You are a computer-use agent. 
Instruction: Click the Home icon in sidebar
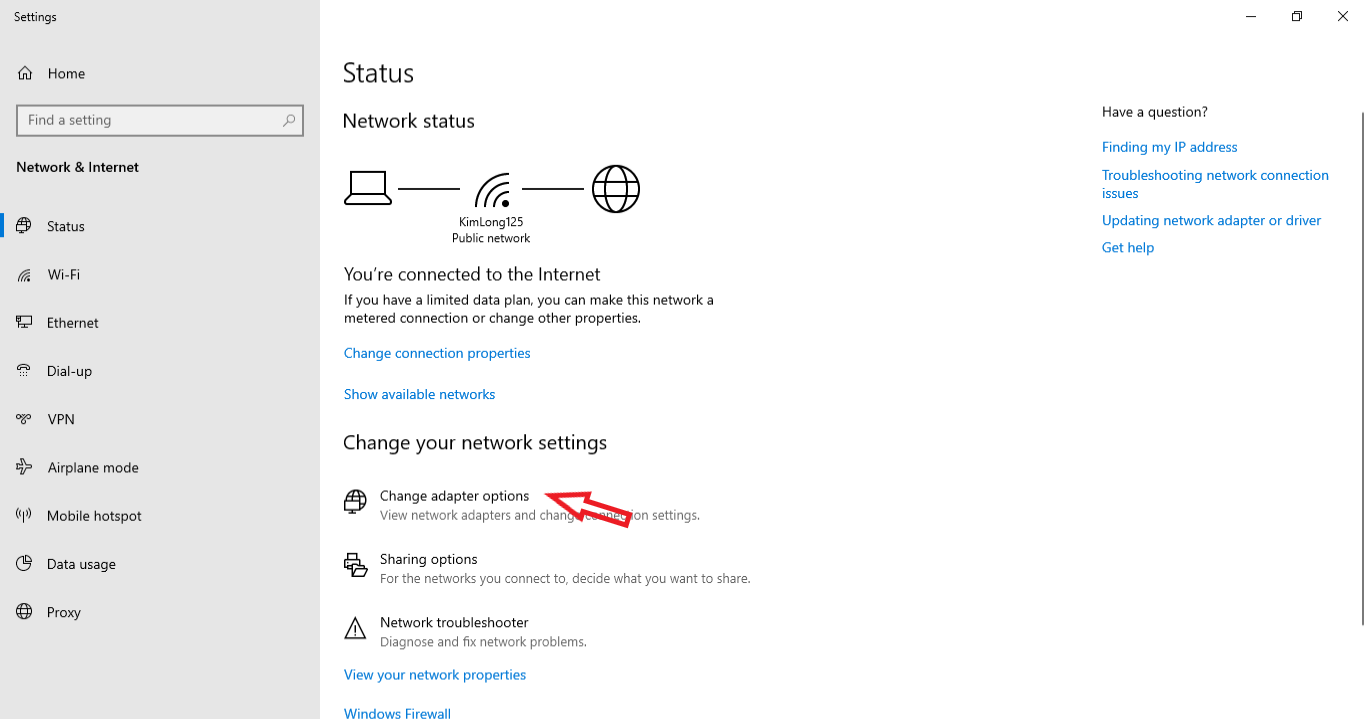click(x=25, y=74)
